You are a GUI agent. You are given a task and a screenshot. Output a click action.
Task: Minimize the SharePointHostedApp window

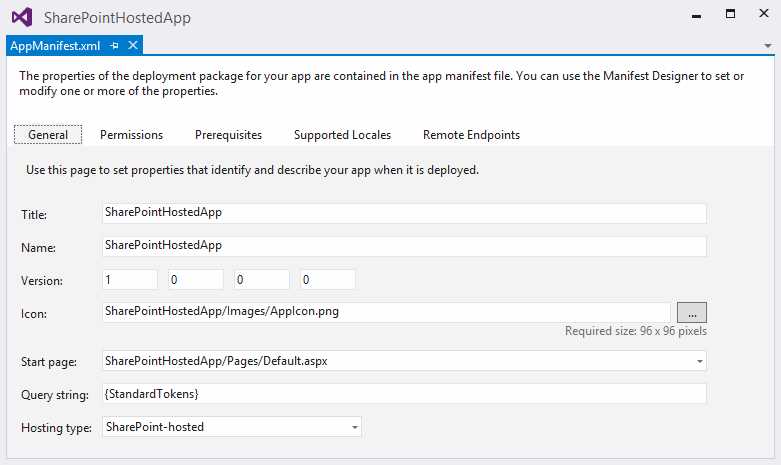point(696,16)
